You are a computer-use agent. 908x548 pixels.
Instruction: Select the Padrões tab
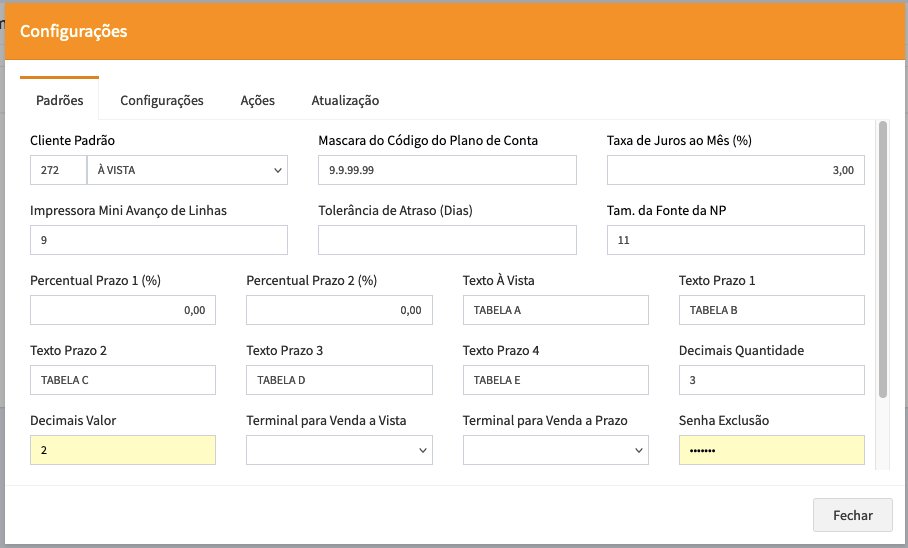click(60, 101)
